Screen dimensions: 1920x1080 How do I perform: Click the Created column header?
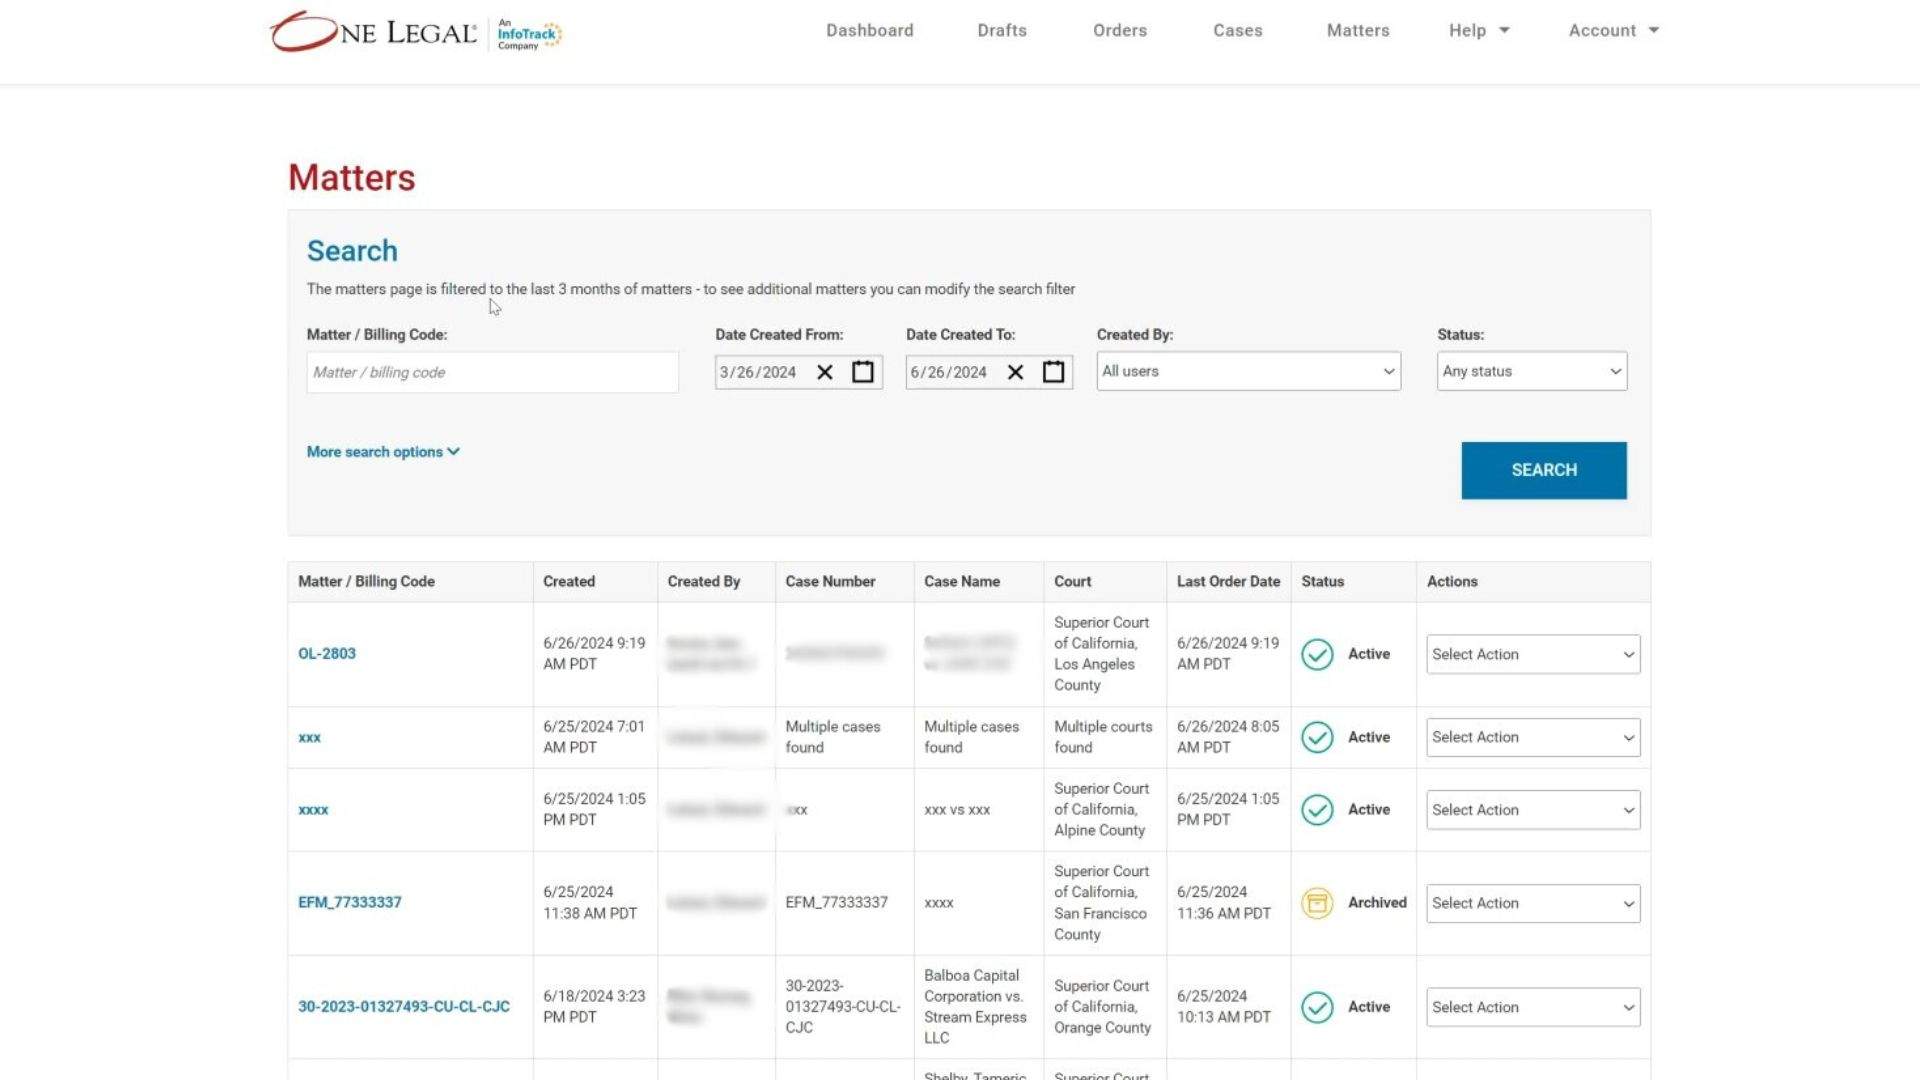(569, 582)
